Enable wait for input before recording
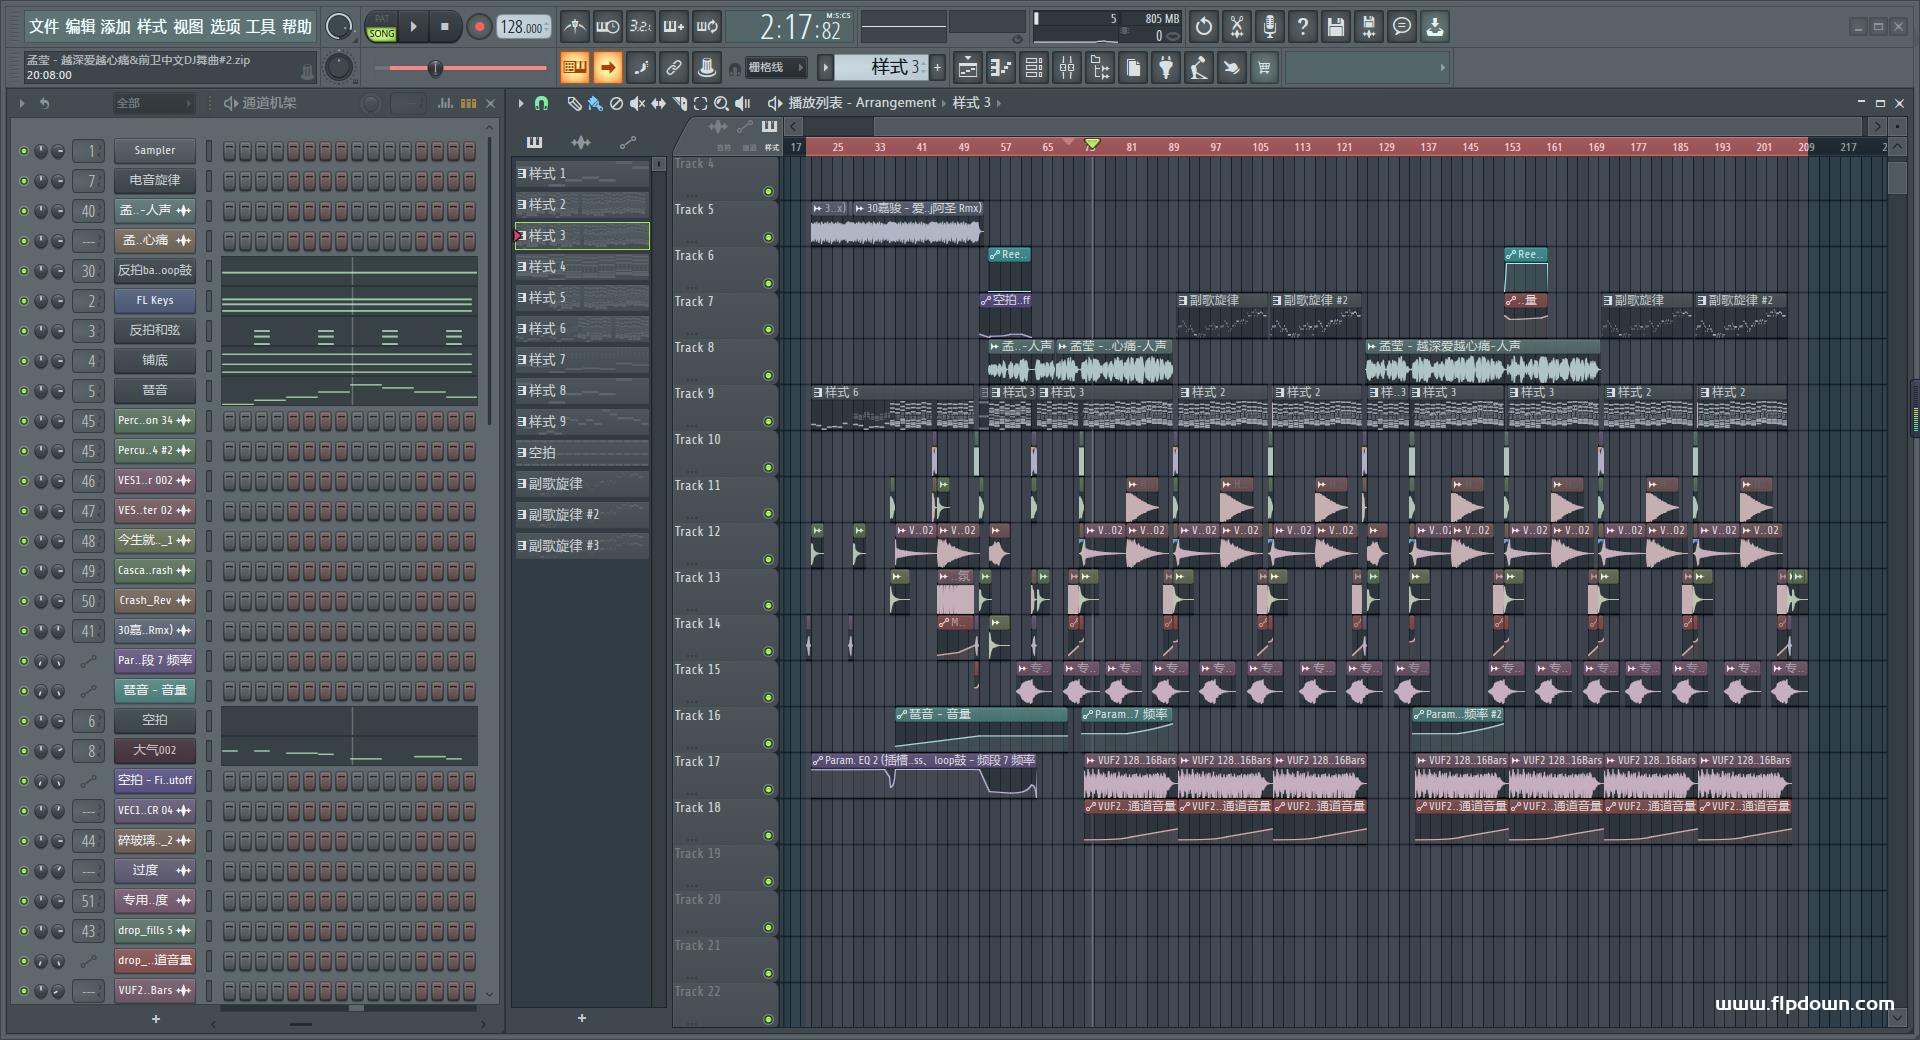This screenshot has height=1040, width=1920. 607,27
